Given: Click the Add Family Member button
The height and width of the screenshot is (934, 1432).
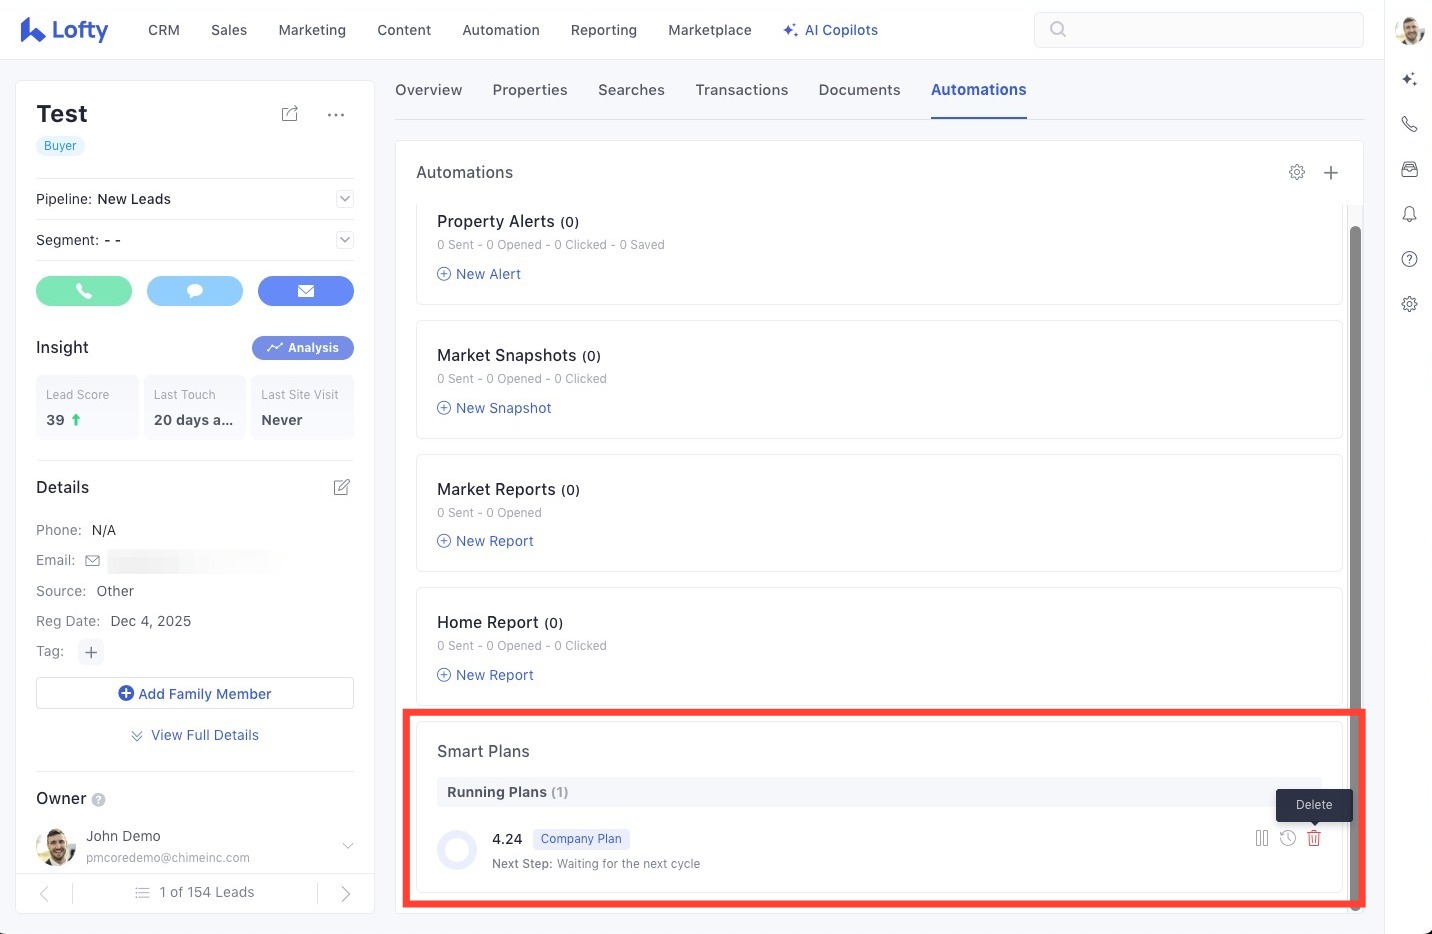Looking at the screenshot, I should 195,694.
